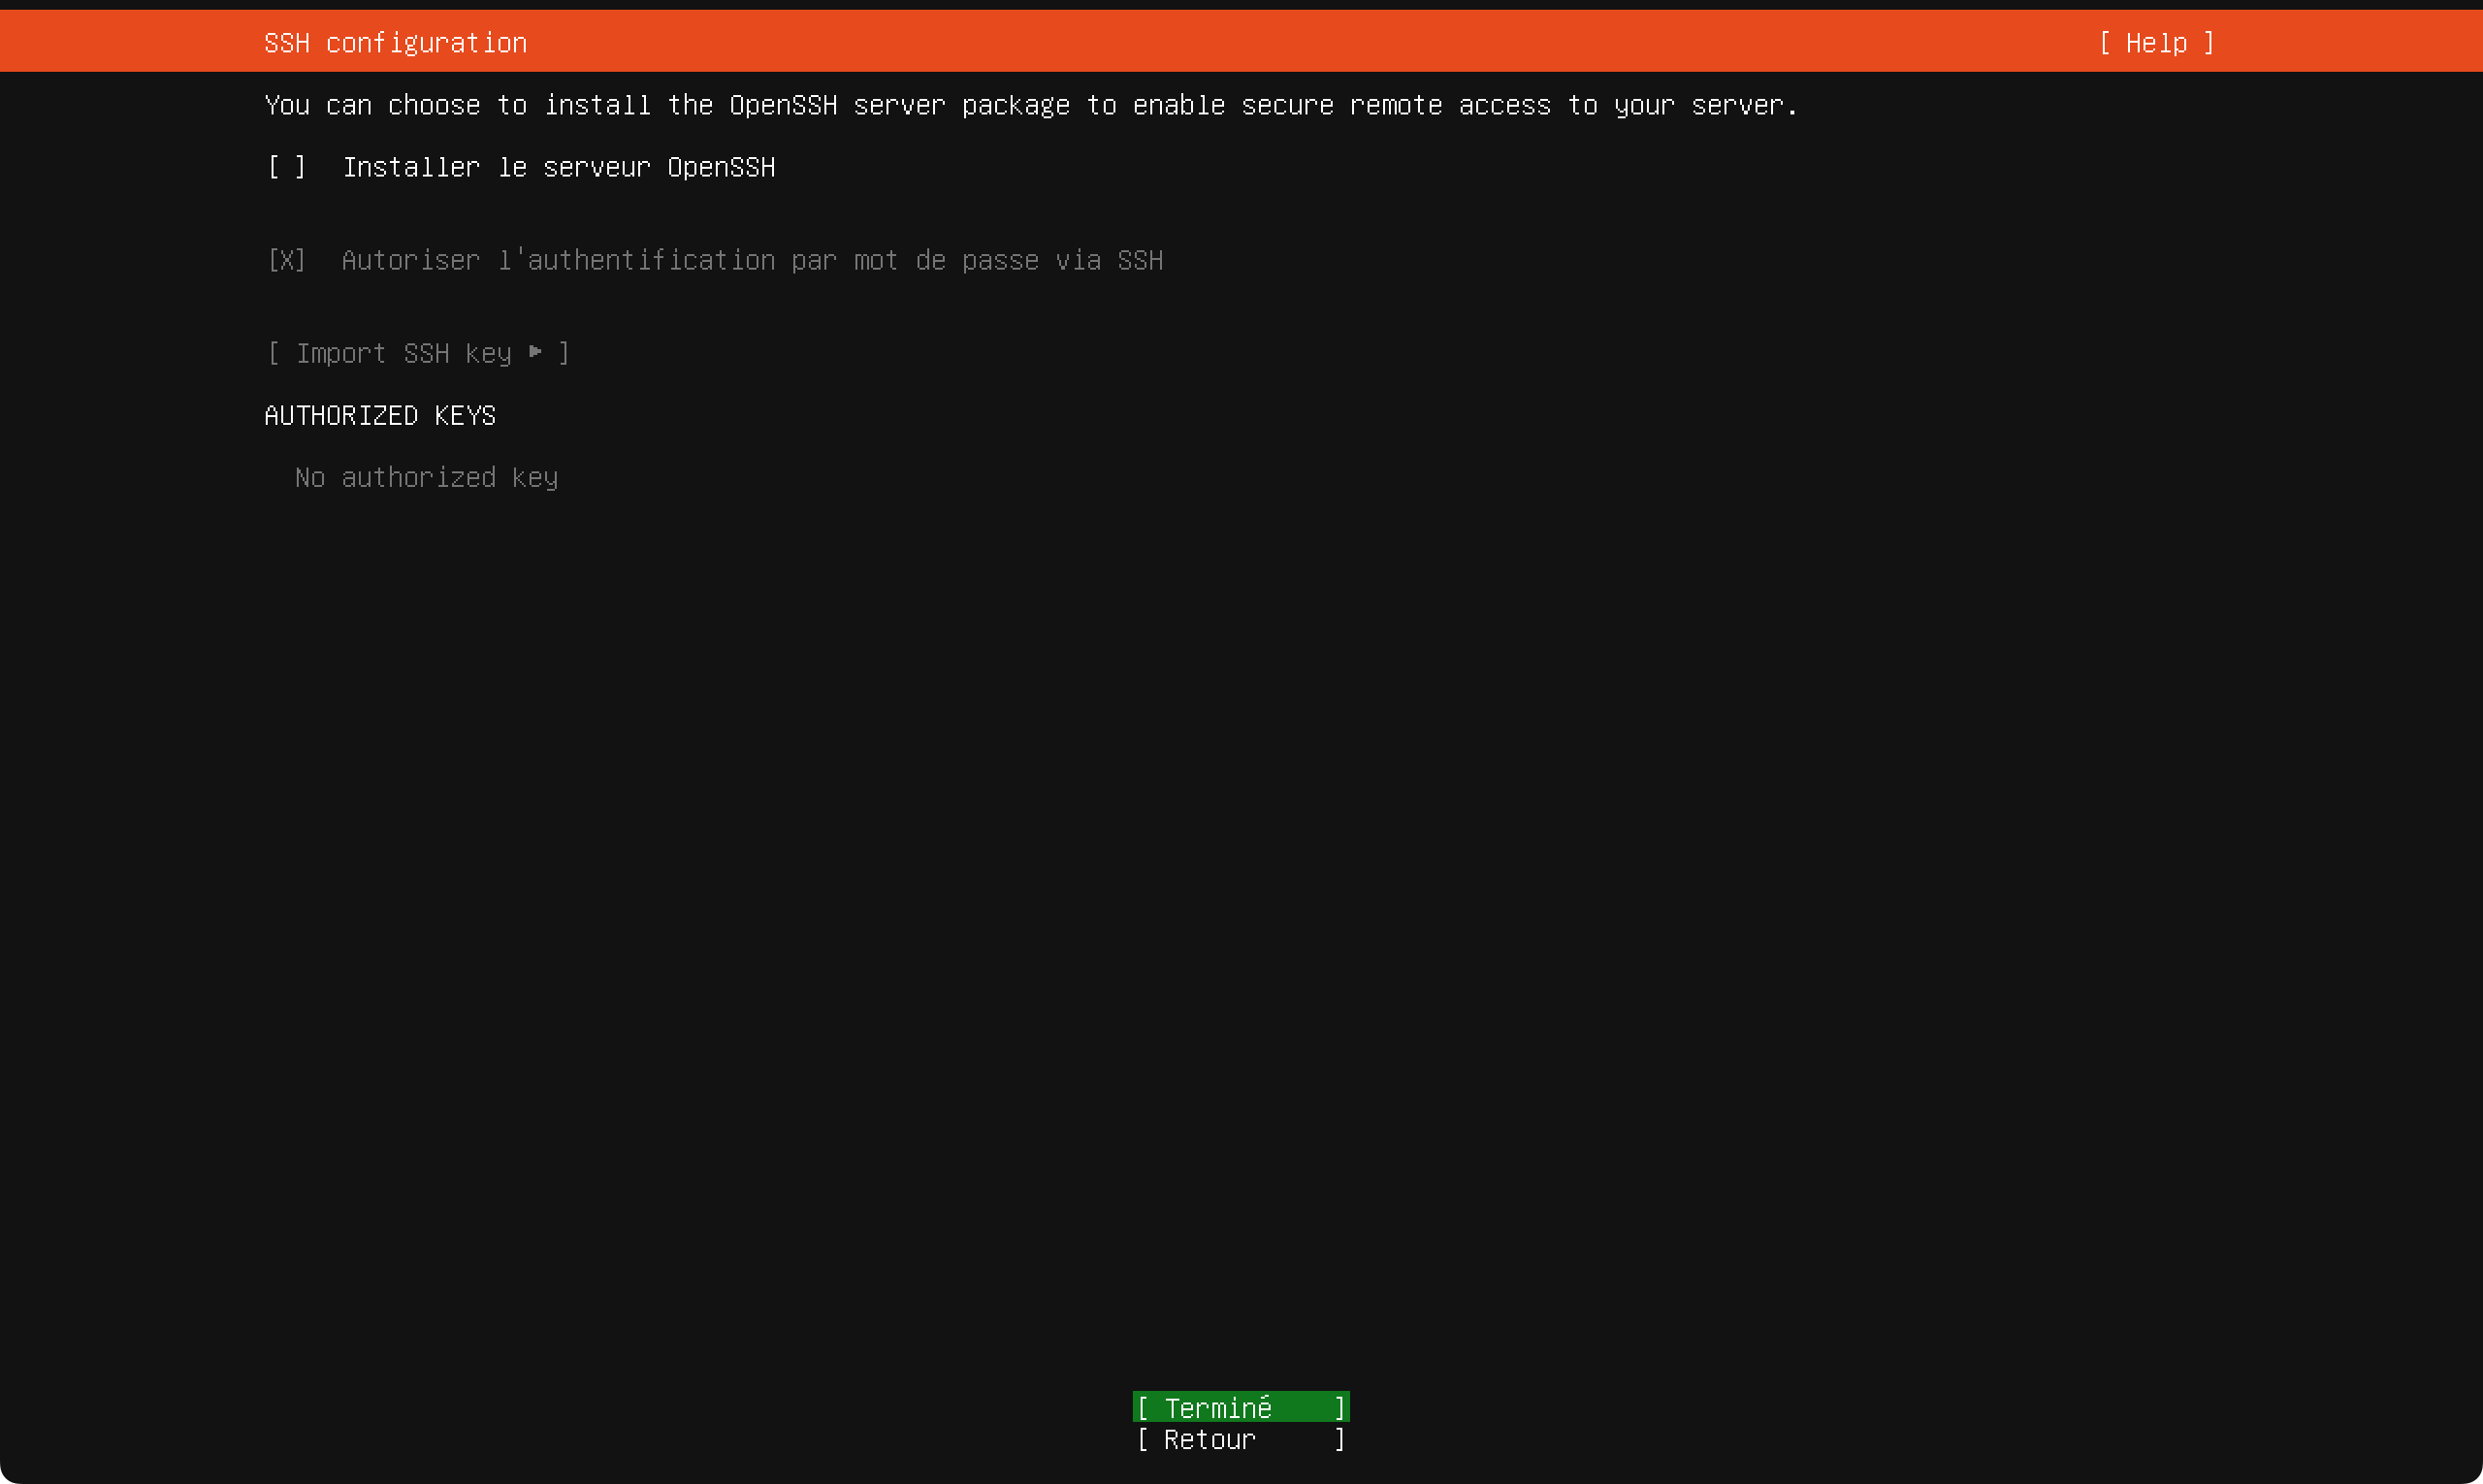
Task: Click the OpenSSH description text
Action: click(1030, 105)
